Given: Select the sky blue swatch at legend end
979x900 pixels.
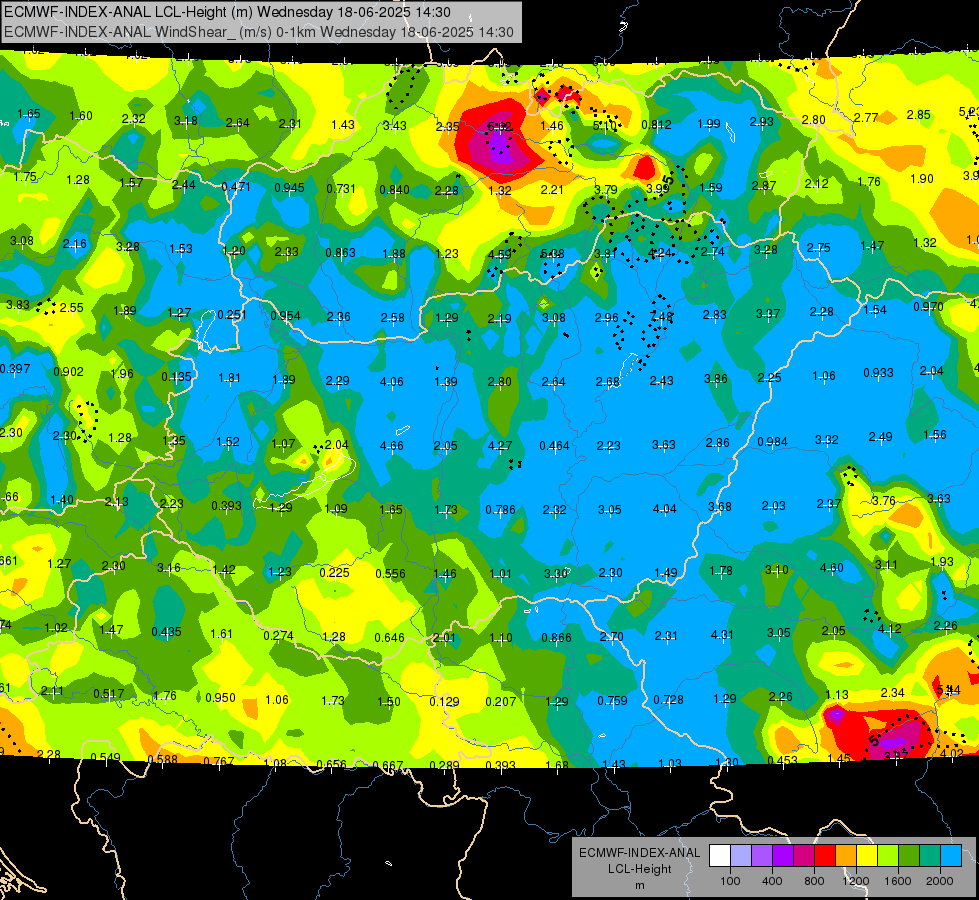Looking at the screenshot, I should click(x=951, y=856).
